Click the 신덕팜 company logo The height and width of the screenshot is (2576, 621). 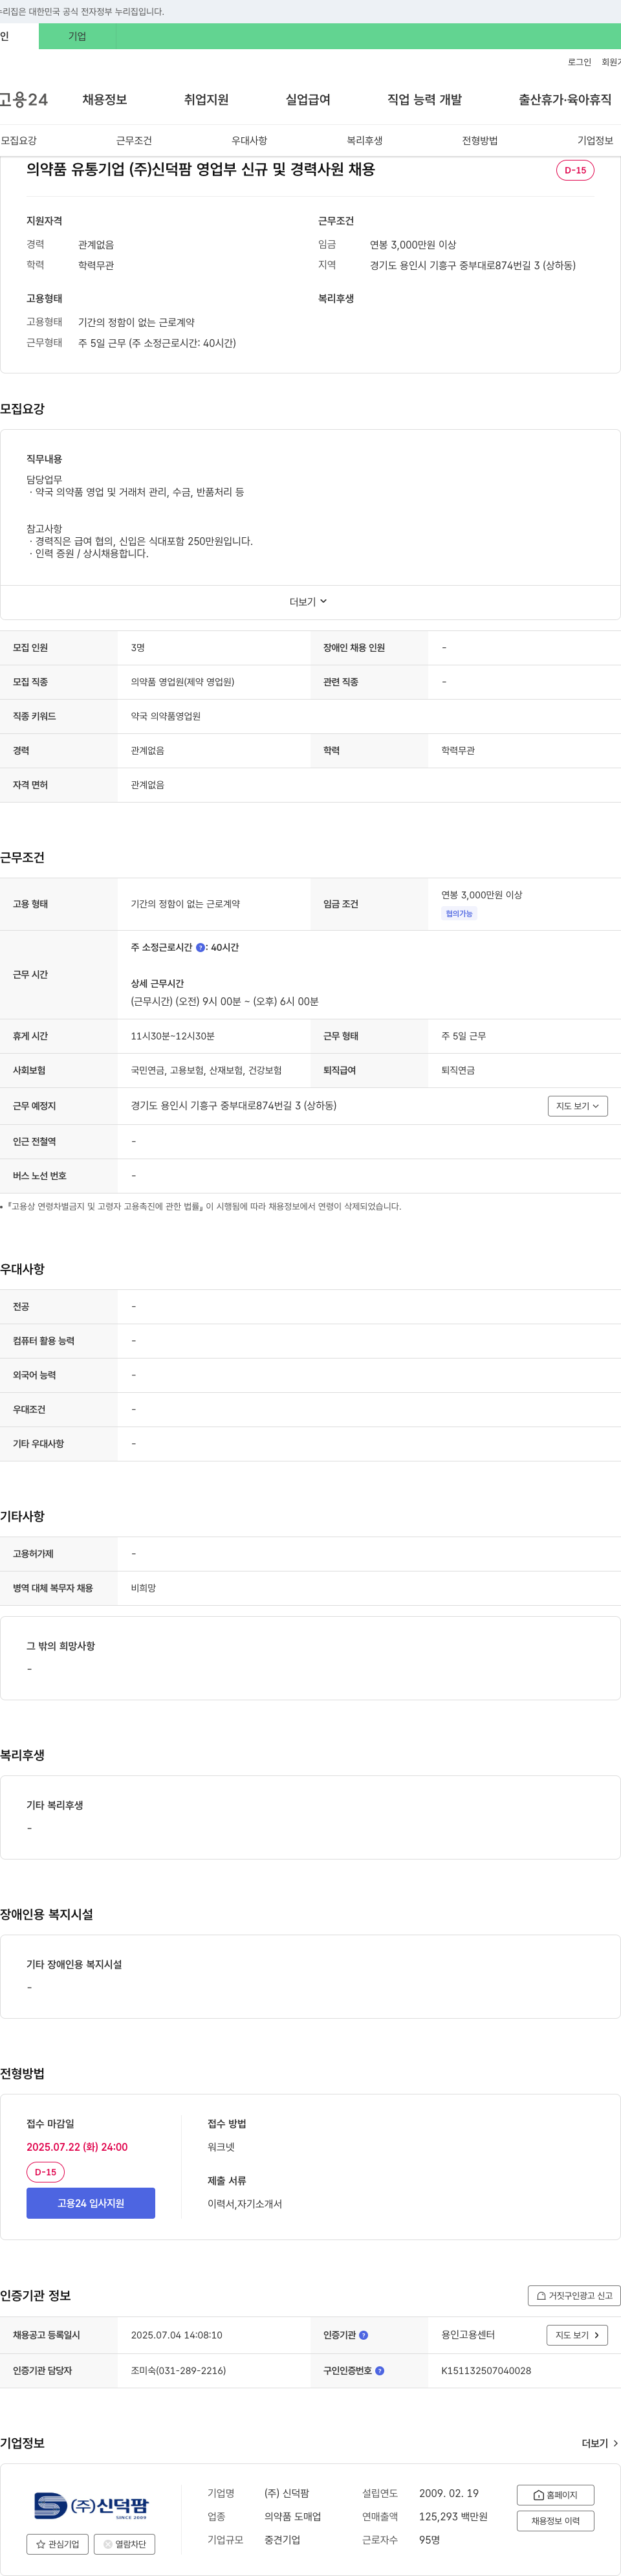click(91, 2505)
